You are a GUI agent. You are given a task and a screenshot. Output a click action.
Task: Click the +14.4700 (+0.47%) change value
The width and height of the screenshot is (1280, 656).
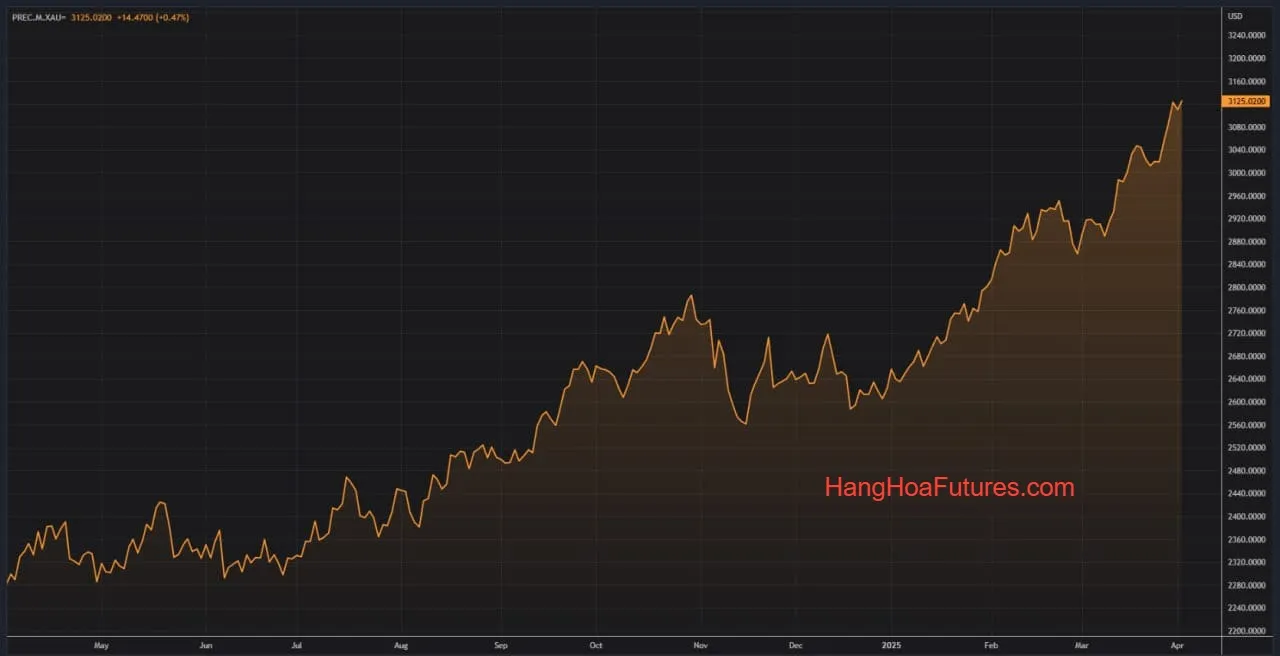(152, 18)
